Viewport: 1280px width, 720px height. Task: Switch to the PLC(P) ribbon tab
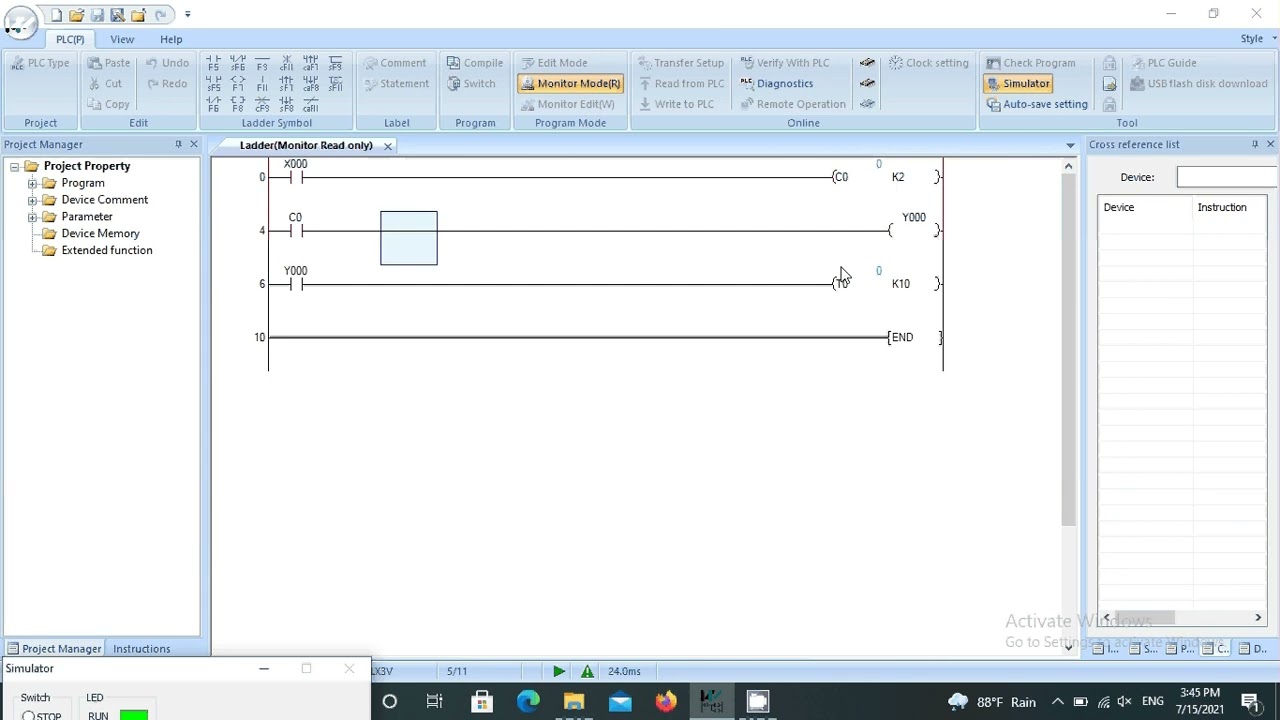coord(70,39)
